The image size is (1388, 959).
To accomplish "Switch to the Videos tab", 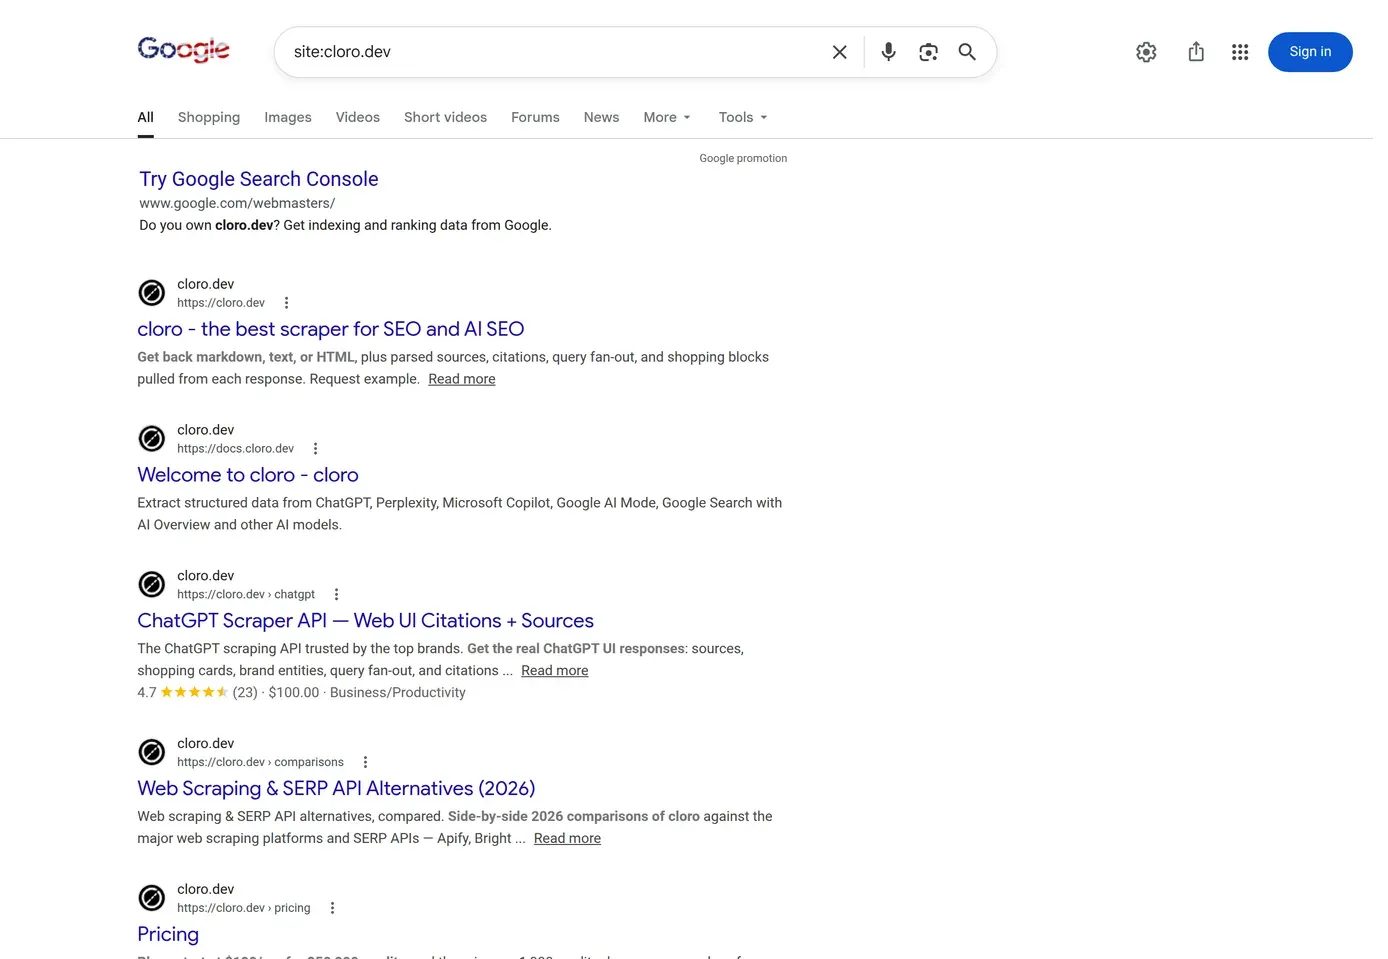I will pyautogui.click(x=358, y=117).
